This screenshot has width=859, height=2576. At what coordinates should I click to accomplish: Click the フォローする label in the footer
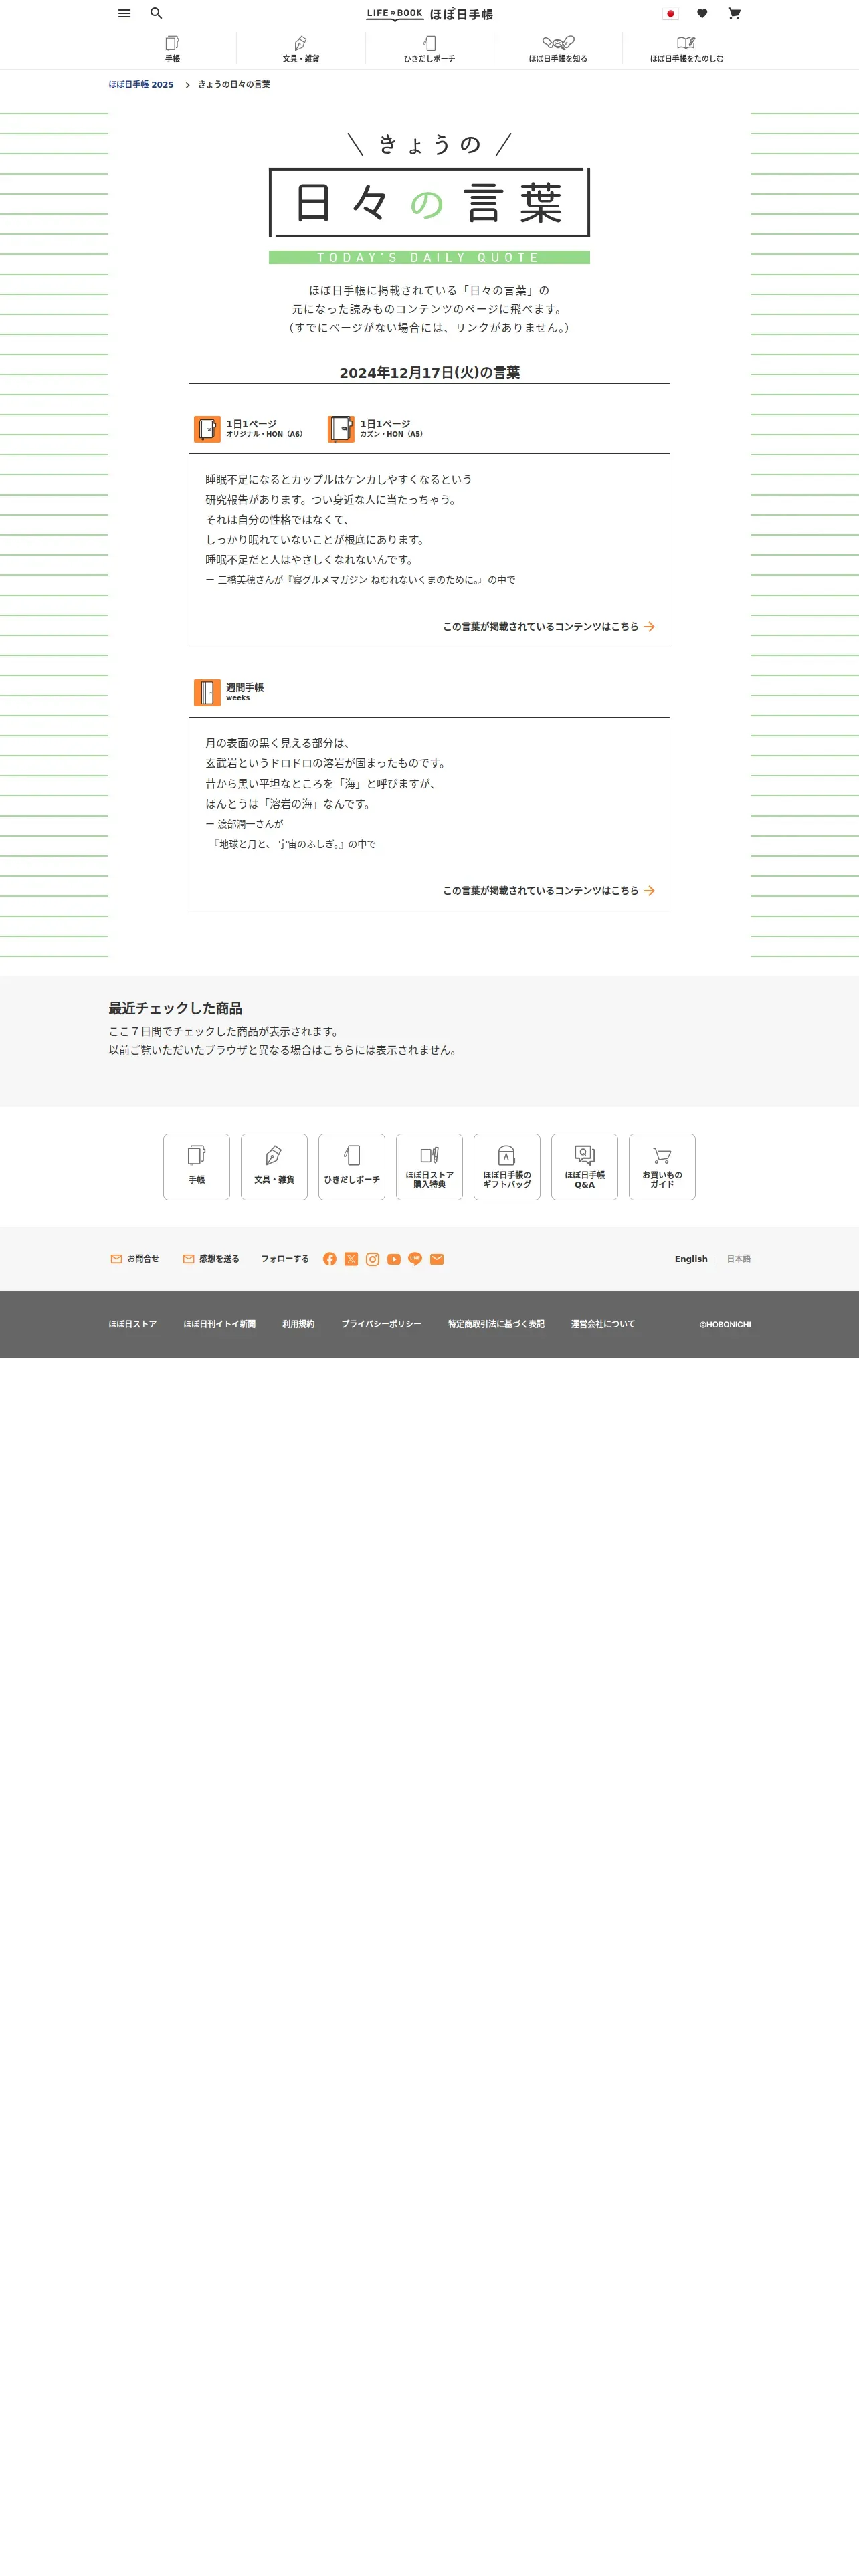pos(285,1259)
